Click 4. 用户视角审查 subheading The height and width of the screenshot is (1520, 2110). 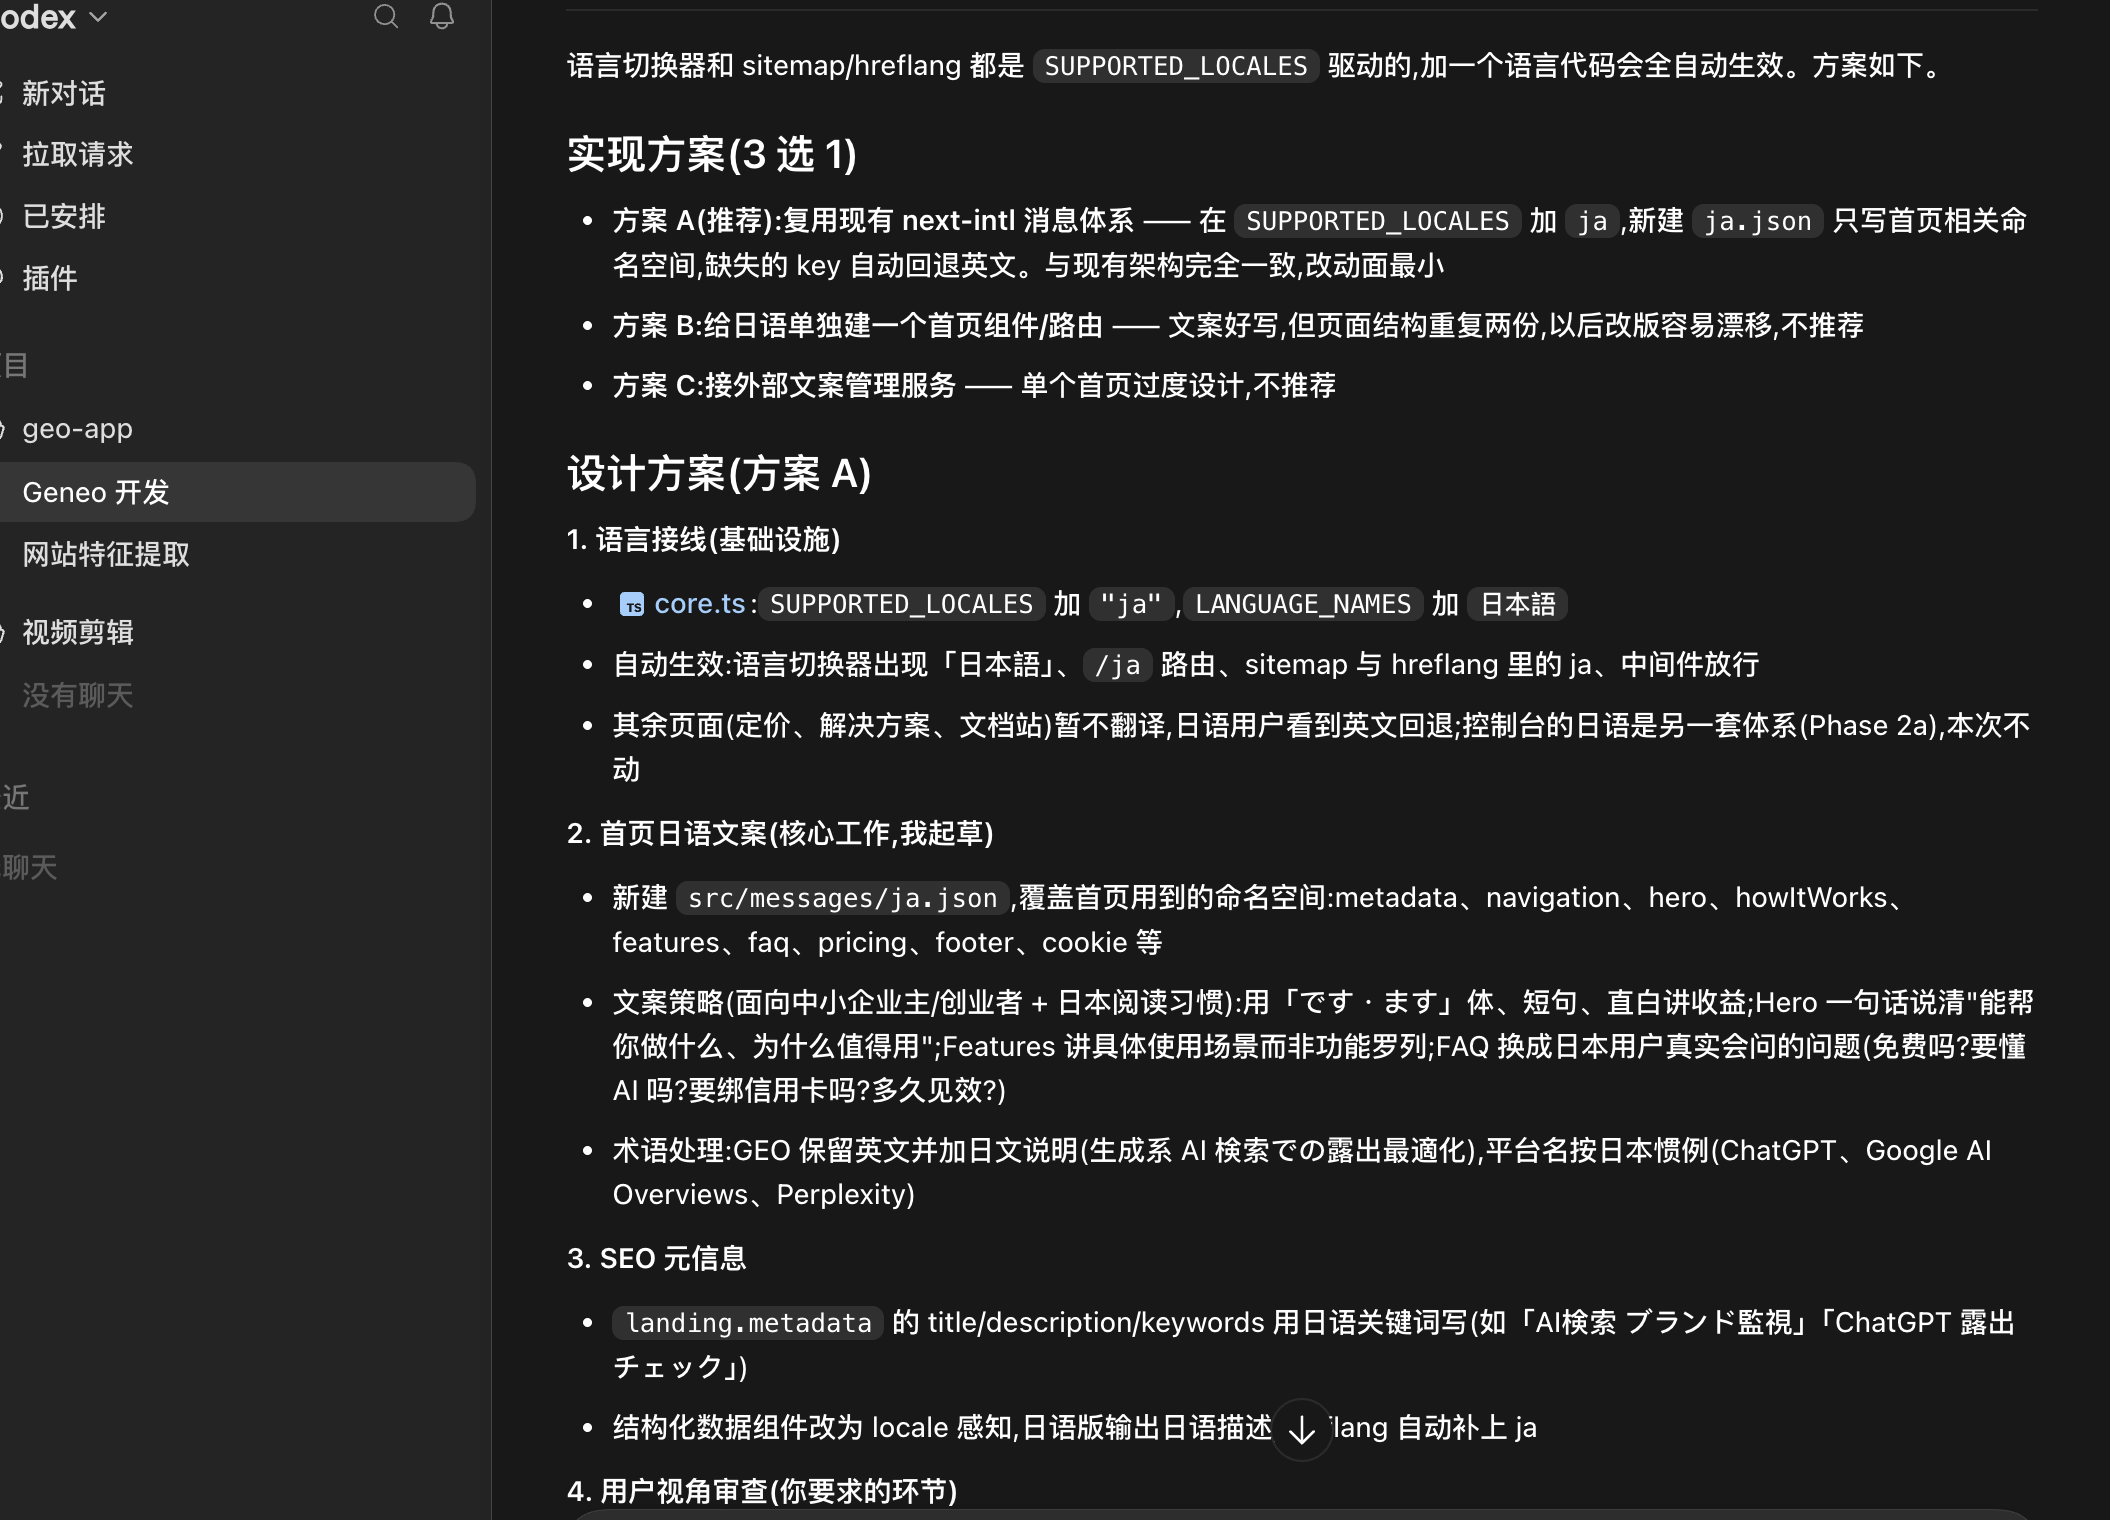[762, 1492]
